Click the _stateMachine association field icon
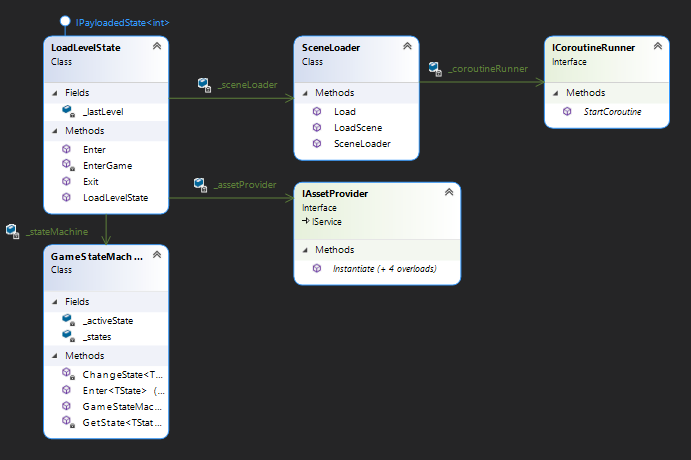Screen dimensions: 691x460 (12, 231)
